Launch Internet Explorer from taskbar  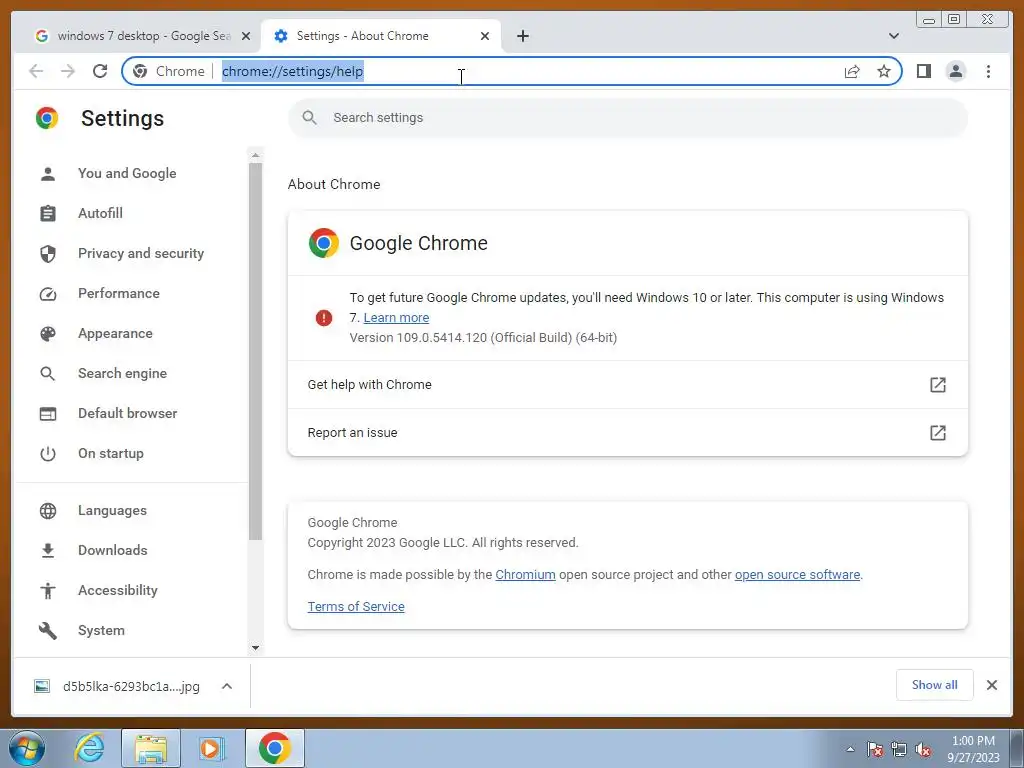click(89, 748)
